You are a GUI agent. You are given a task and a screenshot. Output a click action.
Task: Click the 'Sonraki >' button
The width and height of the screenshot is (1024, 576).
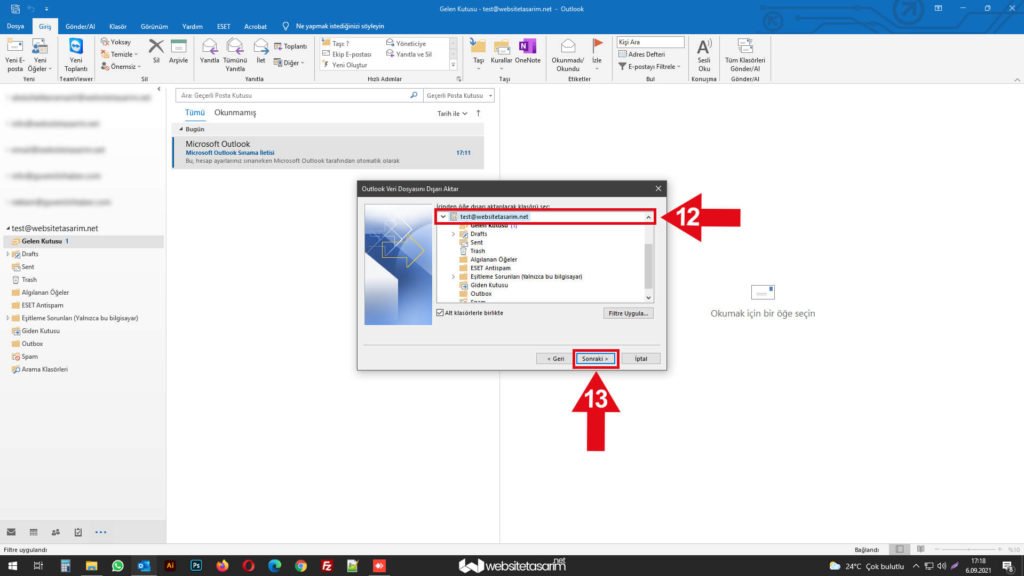[x=596, y=358]
